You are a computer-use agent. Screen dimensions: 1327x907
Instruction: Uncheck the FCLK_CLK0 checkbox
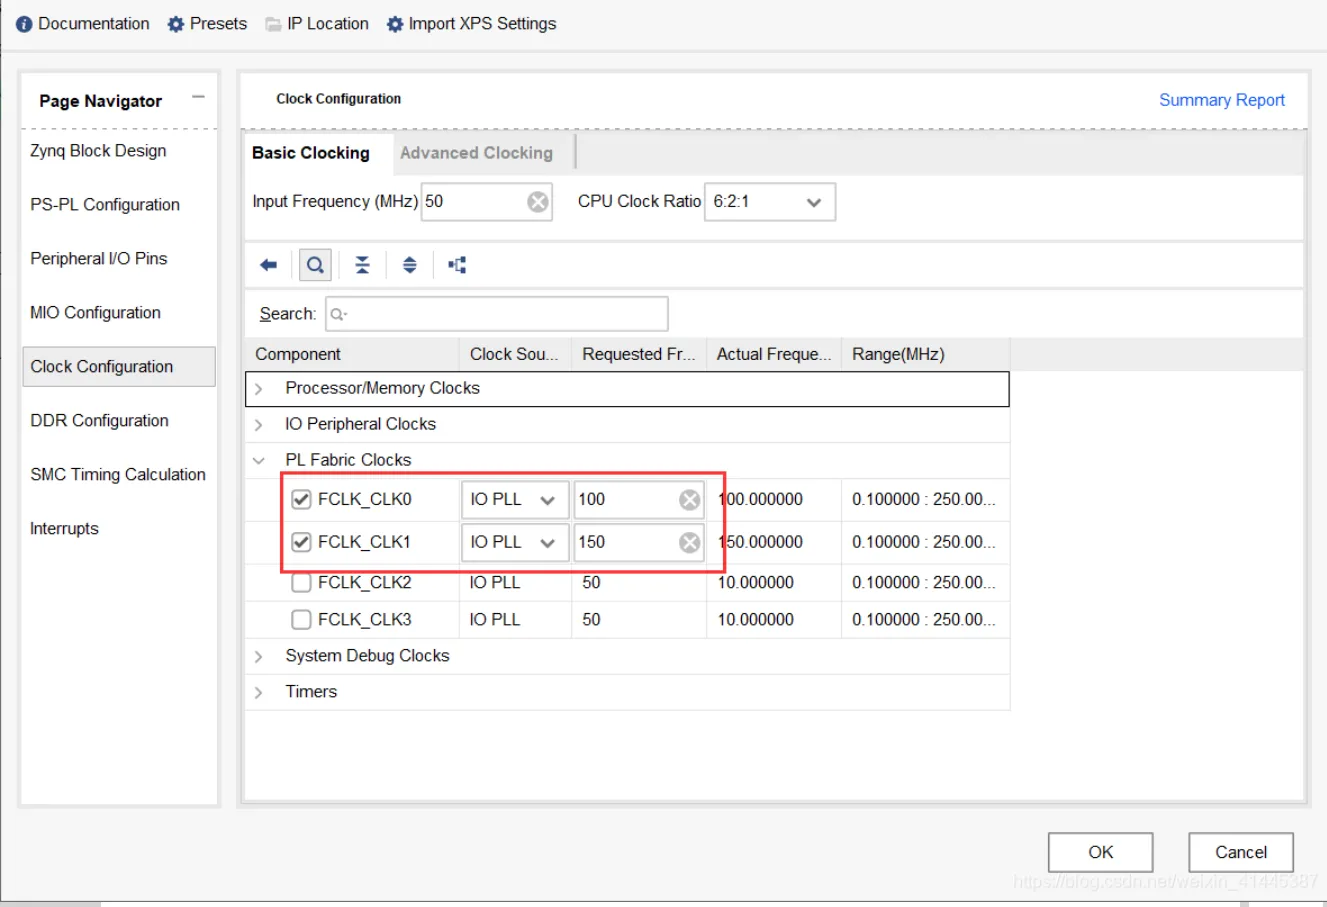pyautogui.click(x=301, y=499)
